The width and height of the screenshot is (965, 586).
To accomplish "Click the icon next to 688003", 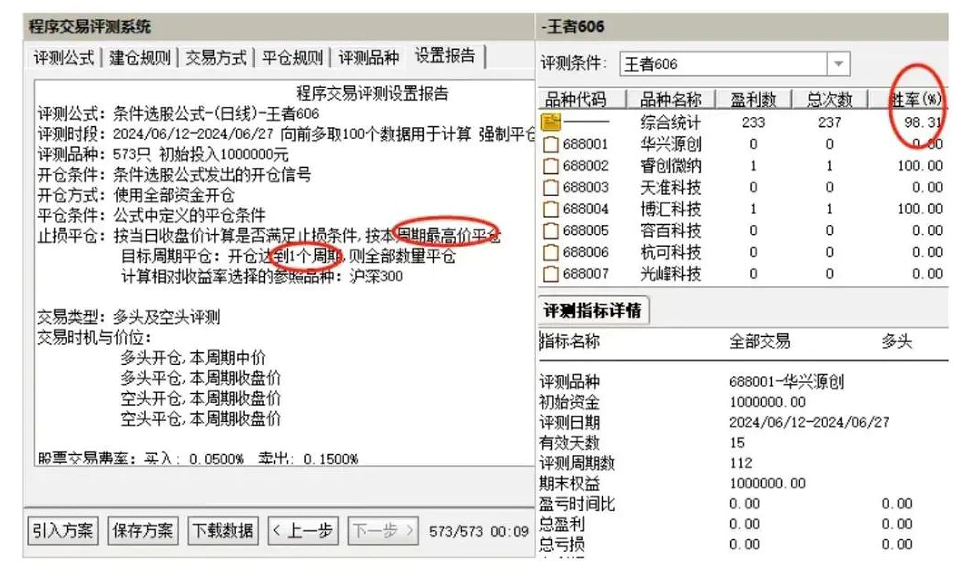I will pos(551,187).
